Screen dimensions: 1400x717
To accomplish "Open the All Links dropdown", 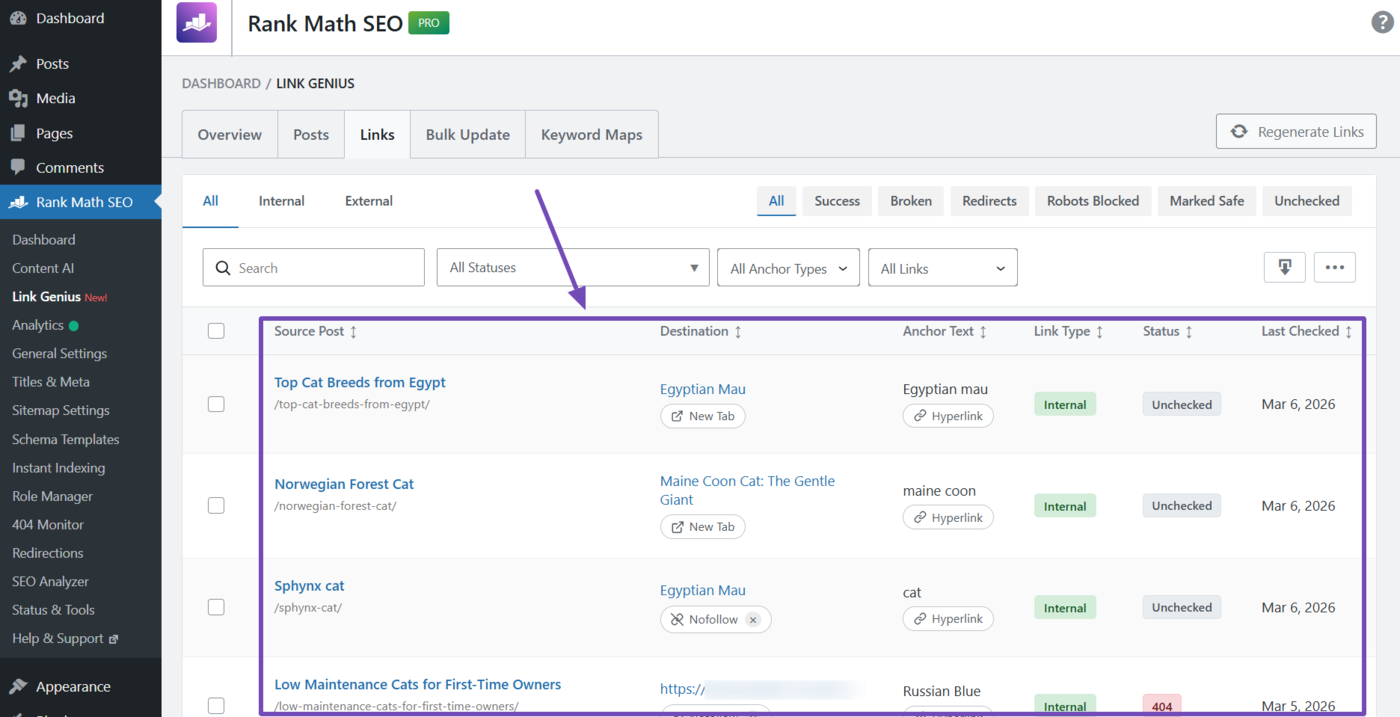I will pyautogui.click(x=943, y=268).
